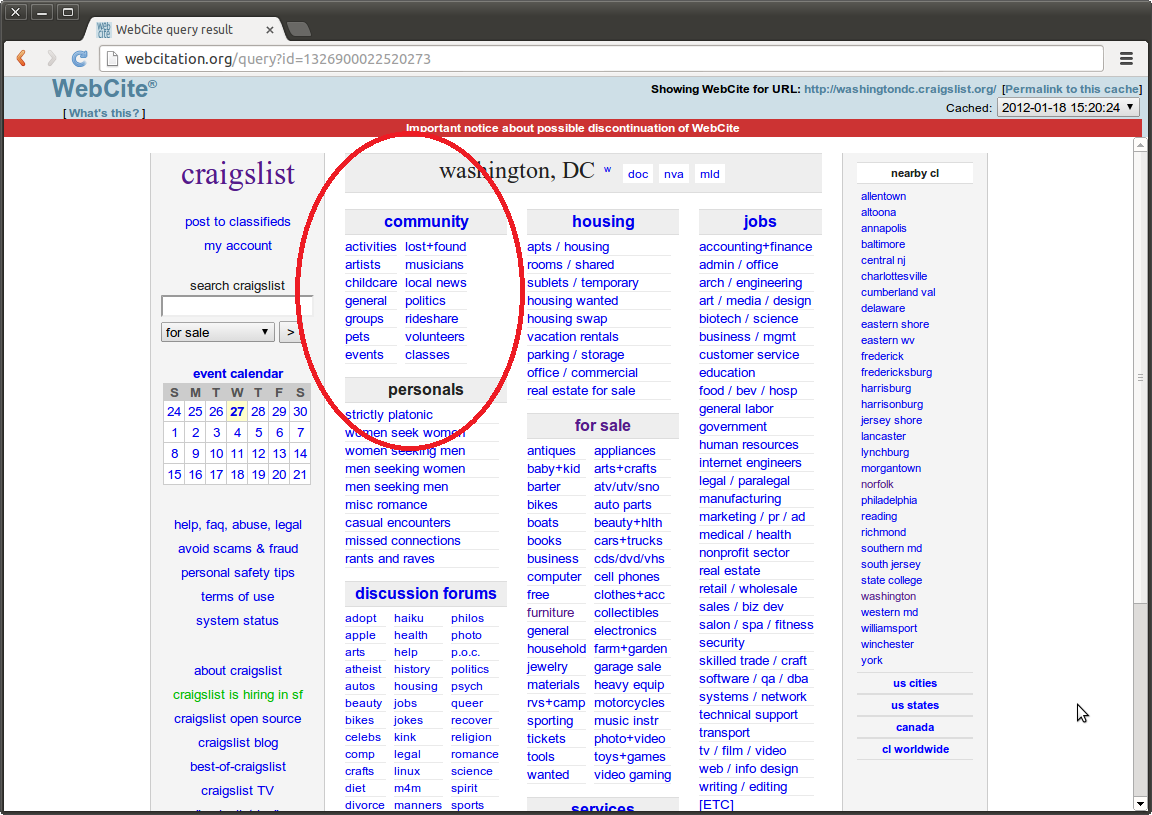Click 'Permalink to this cache' link
Viewport: 1152px width, 815px height.
tap(1072, 89)
